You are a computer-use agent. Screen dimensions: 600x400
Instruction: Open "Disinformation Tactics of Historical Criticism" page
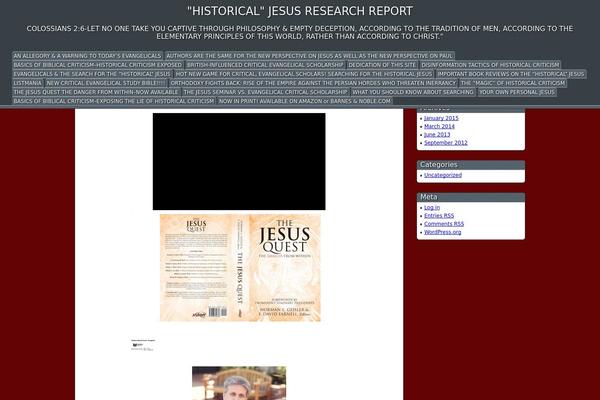click(490, 65)
